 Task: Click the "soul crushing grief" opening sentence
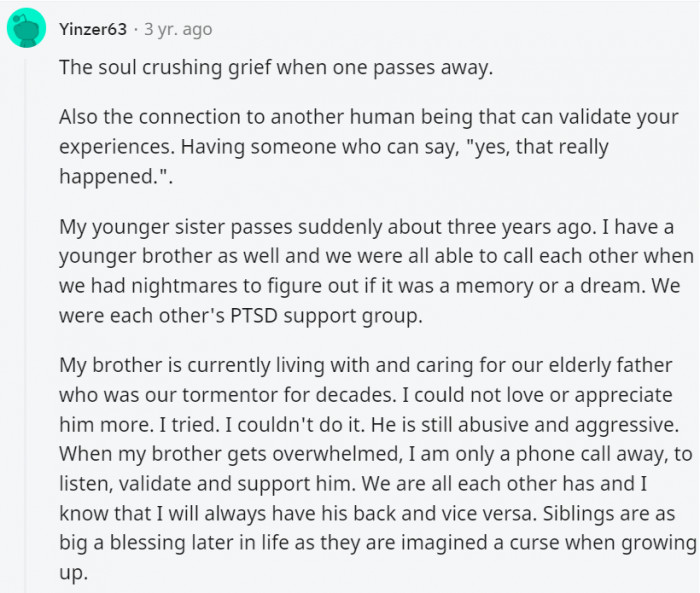[x=276, y=68]
